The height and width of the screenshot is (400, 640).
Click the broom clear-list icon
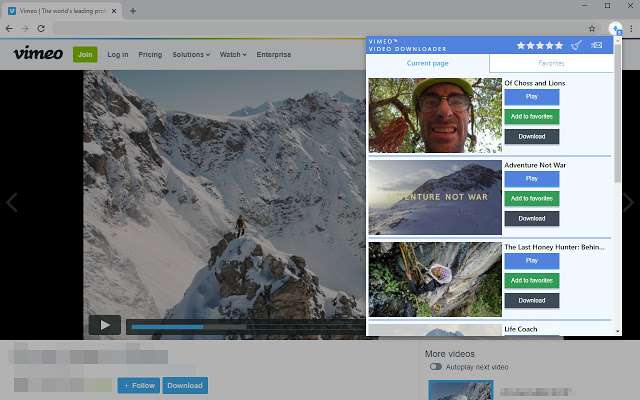click(576, 45)
